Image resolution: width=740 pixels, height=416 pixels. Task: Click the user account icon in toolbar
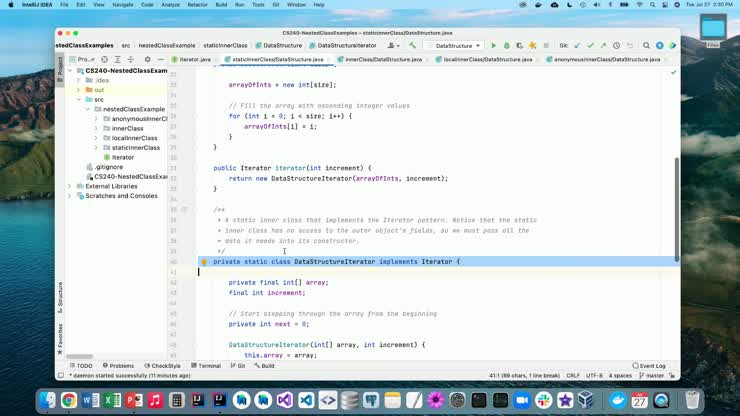(393, 46)
